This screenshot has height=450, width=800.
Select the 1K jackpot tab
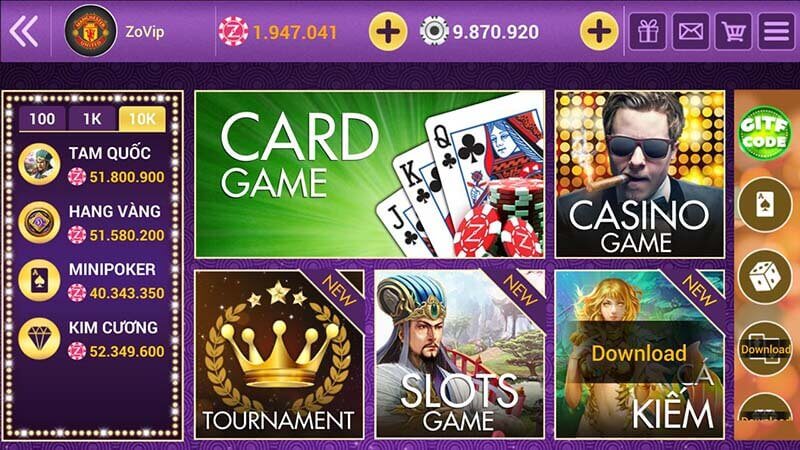point(92,119)
